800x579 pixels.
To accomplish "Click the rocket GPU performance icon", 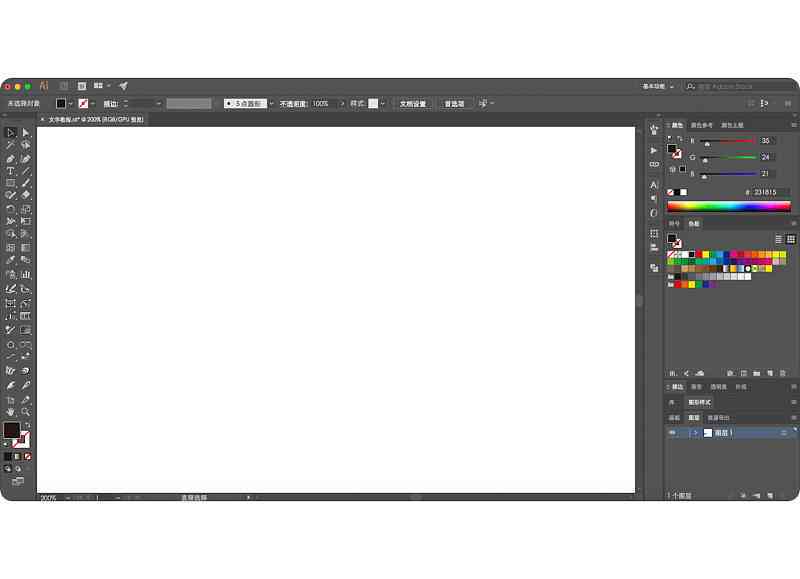I will point(123,86).
